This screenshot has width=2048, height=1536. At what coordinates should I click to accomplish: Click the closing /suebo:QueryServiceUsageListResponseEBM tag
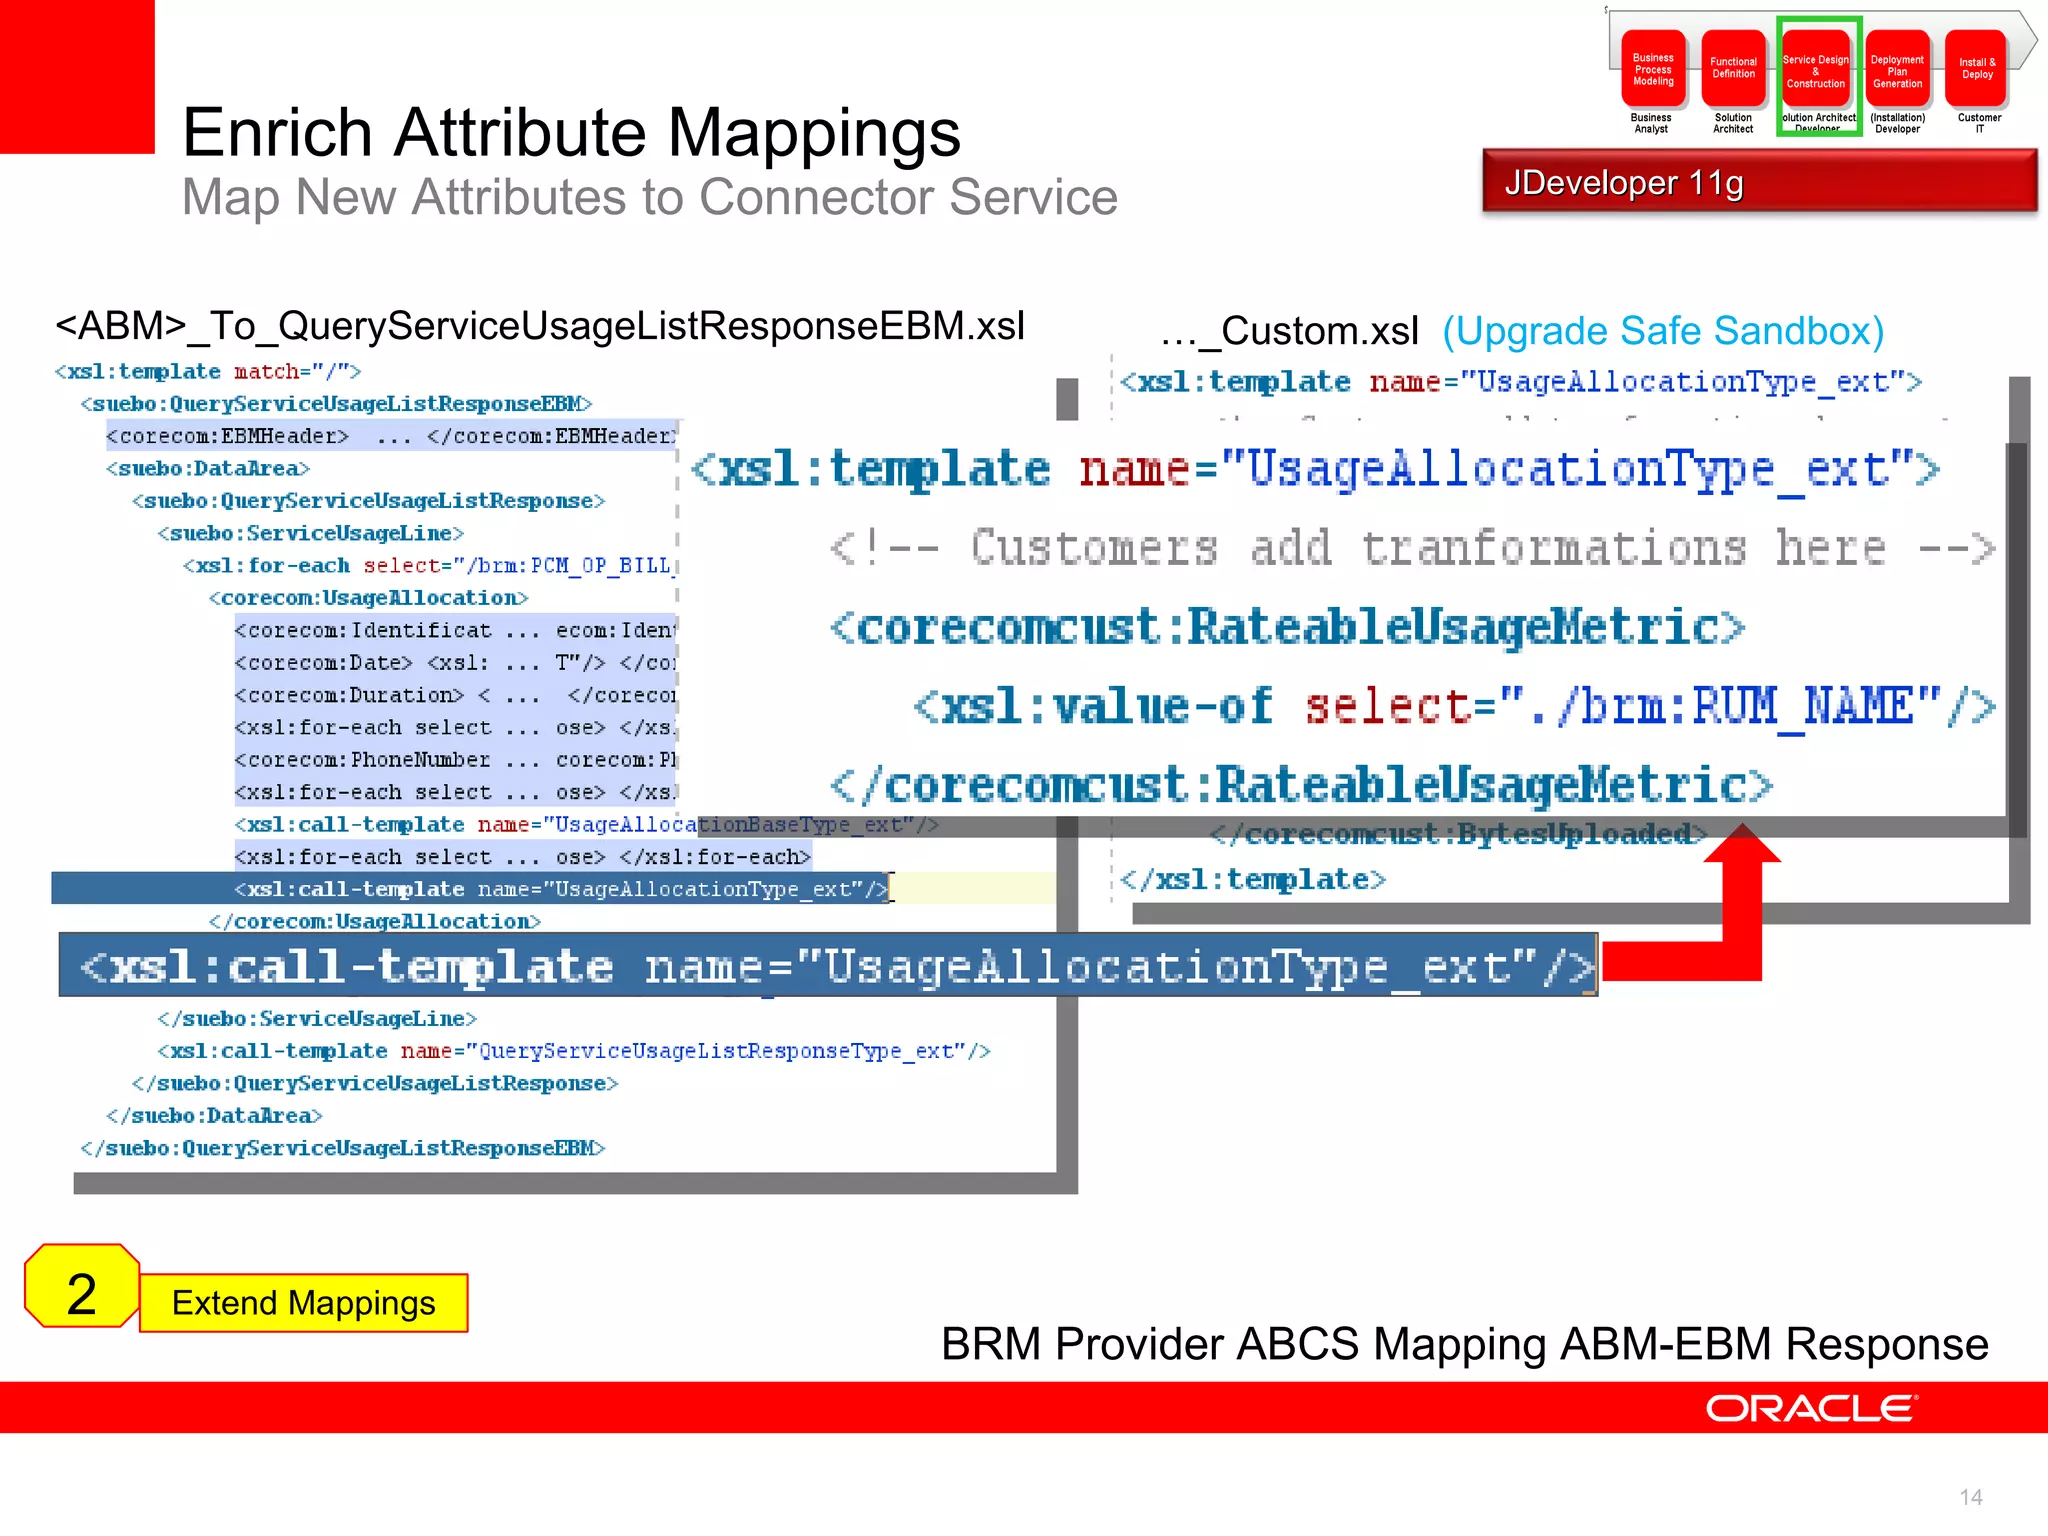tap(343, 1148)
